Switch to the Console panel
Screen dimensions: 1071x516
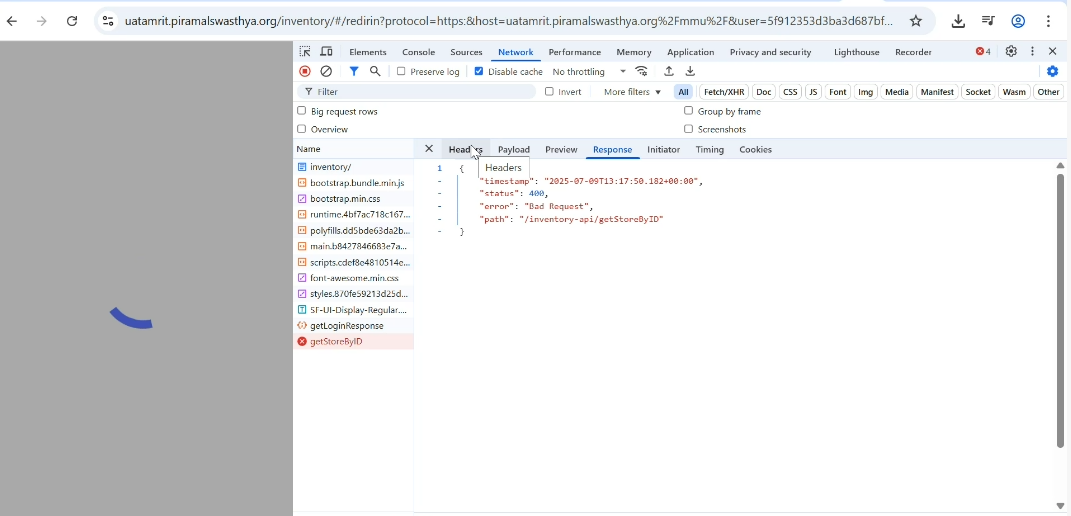418,52
